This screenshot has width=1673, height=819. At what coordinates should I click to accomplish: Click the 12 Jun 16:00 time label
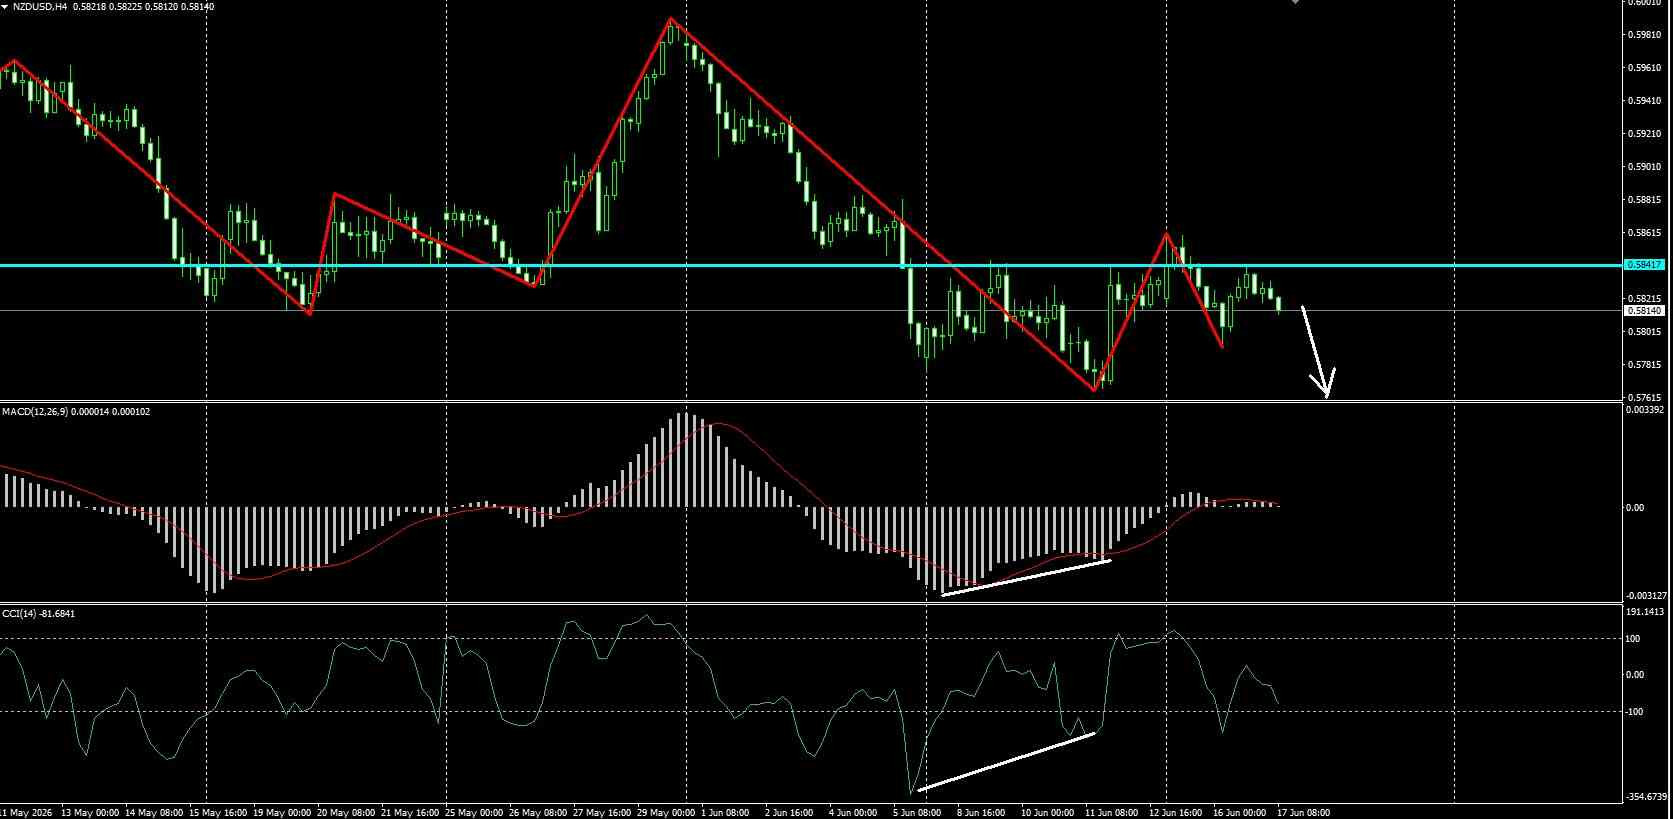point(1175,813)
